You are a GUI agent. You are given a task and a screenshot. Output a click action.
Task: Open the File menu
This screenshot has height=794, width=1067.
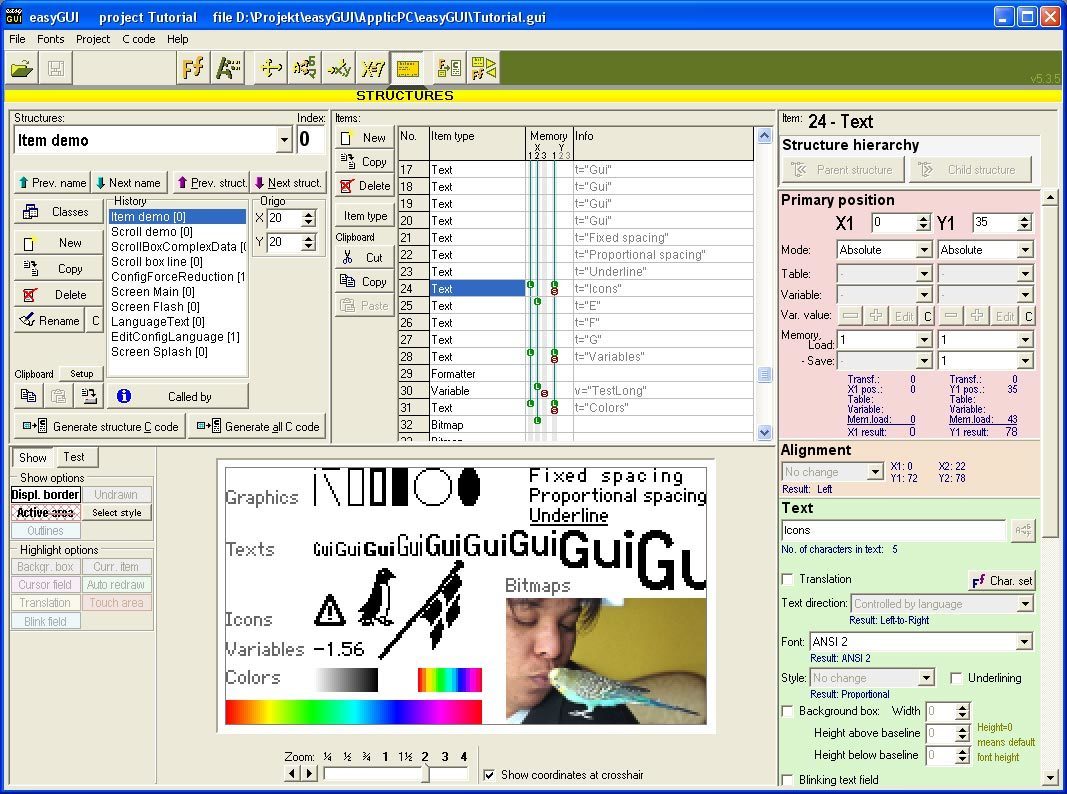click(x=17, y=39)
